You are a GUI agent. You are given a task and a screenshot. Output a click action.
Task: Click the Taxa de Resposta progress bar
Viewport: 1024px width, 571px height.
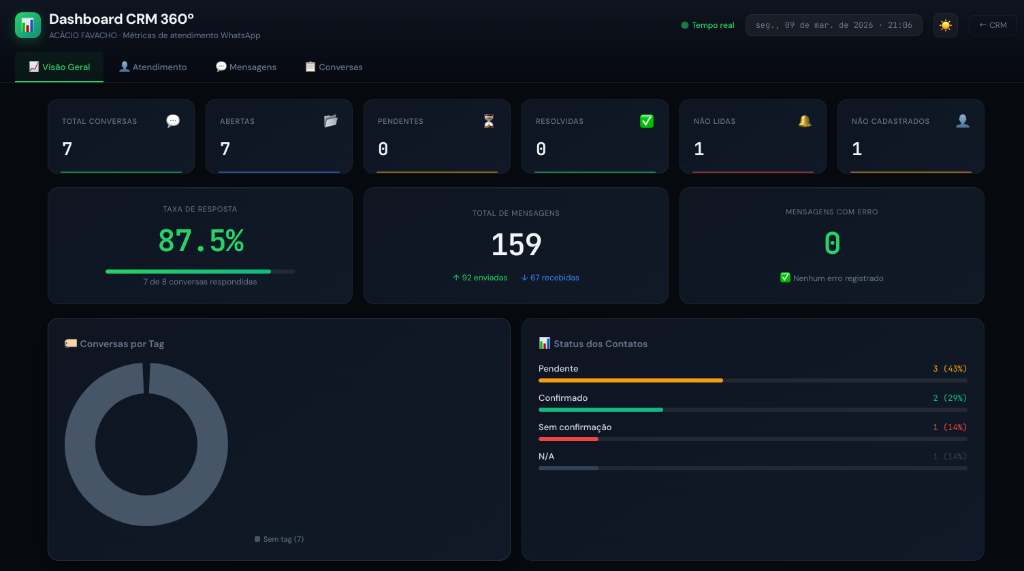click(x=200, y=271)
